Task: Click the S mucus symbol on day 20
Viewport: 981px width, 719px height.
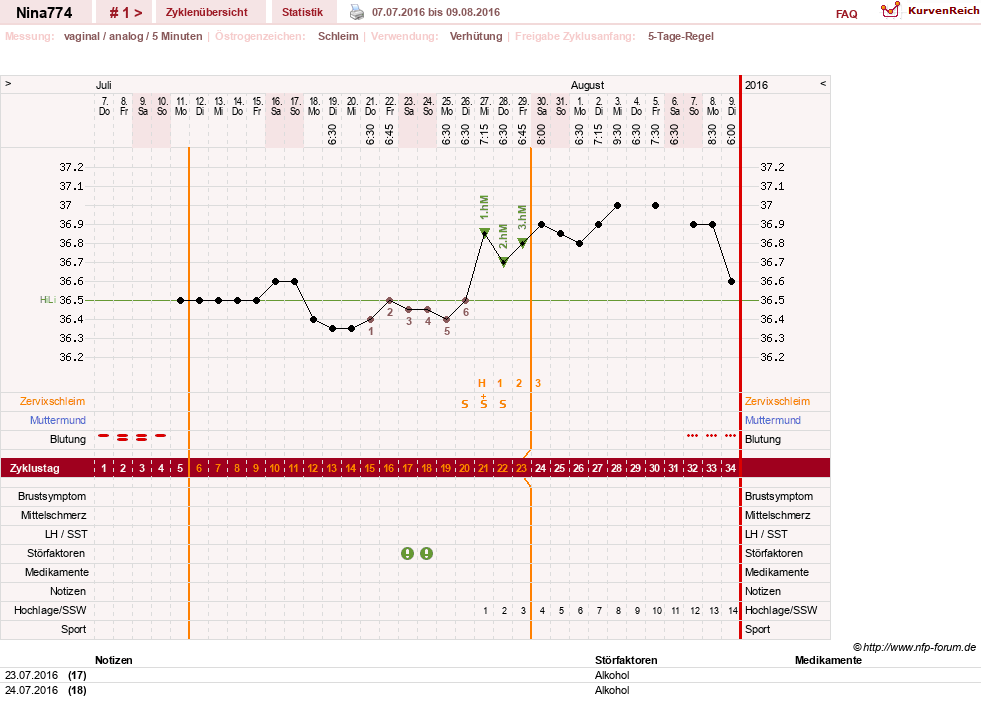Action: click(x=465, y=404)
